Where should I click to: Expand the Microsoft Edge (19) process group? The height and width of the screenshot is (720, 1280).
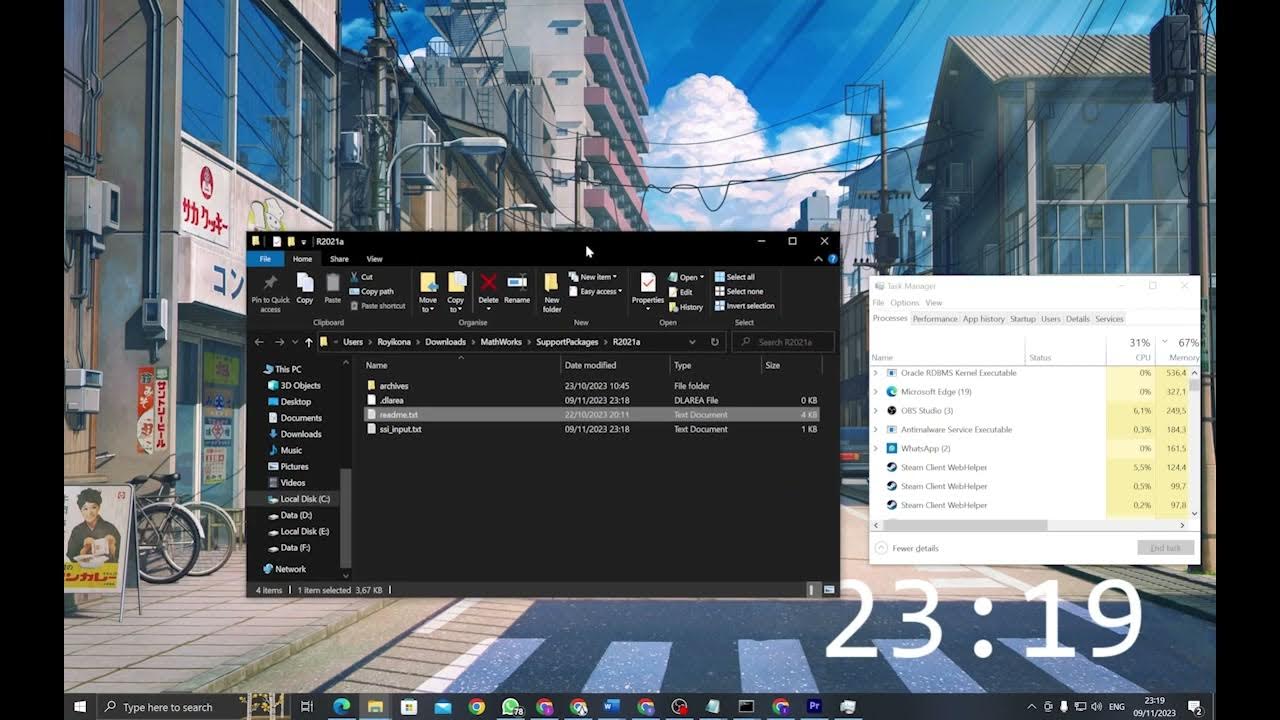point(876,392)
